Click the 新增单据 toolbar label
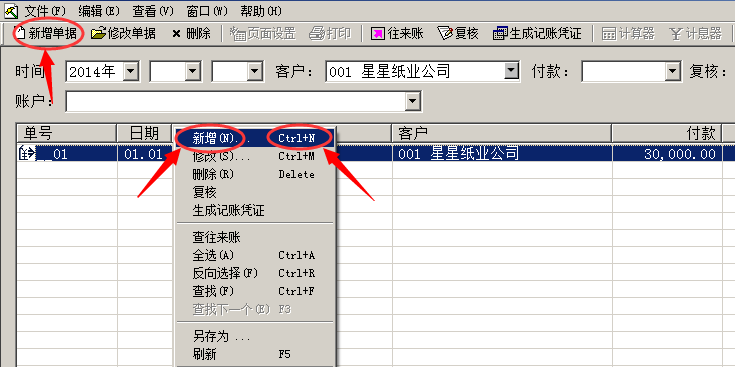 click(x=52, y=34)
